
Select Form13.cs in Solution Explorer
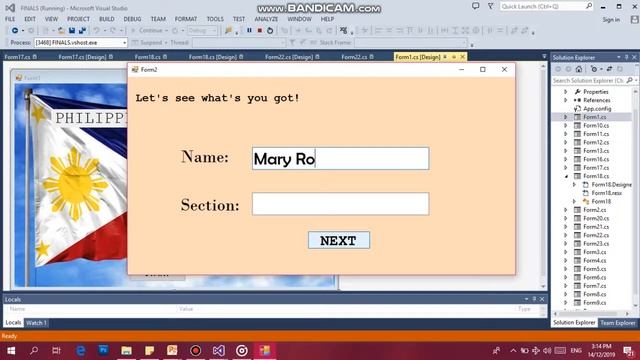[596, 151]
